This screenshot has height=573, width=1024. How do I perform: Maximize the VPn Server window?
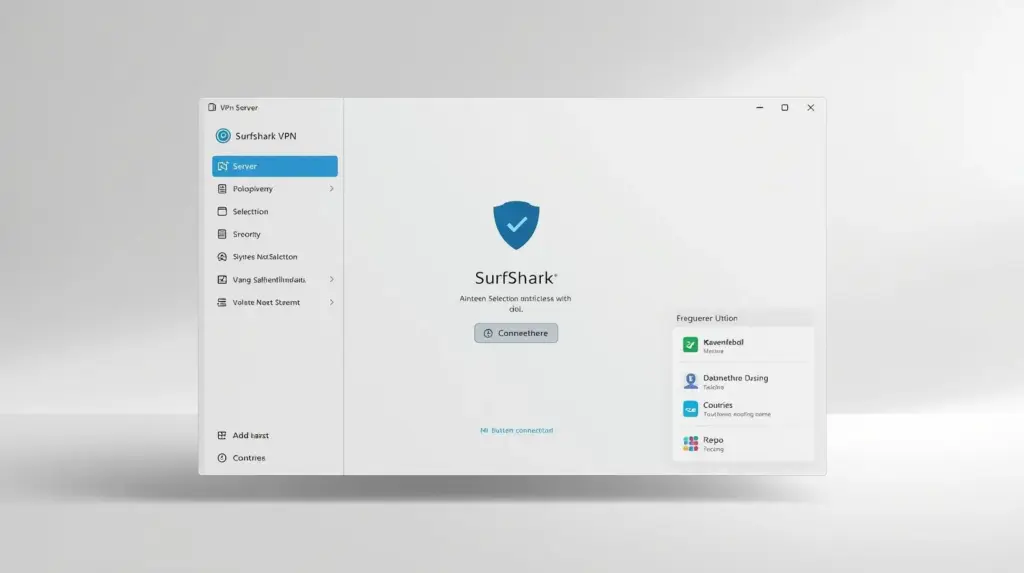(x=785, y=108)
